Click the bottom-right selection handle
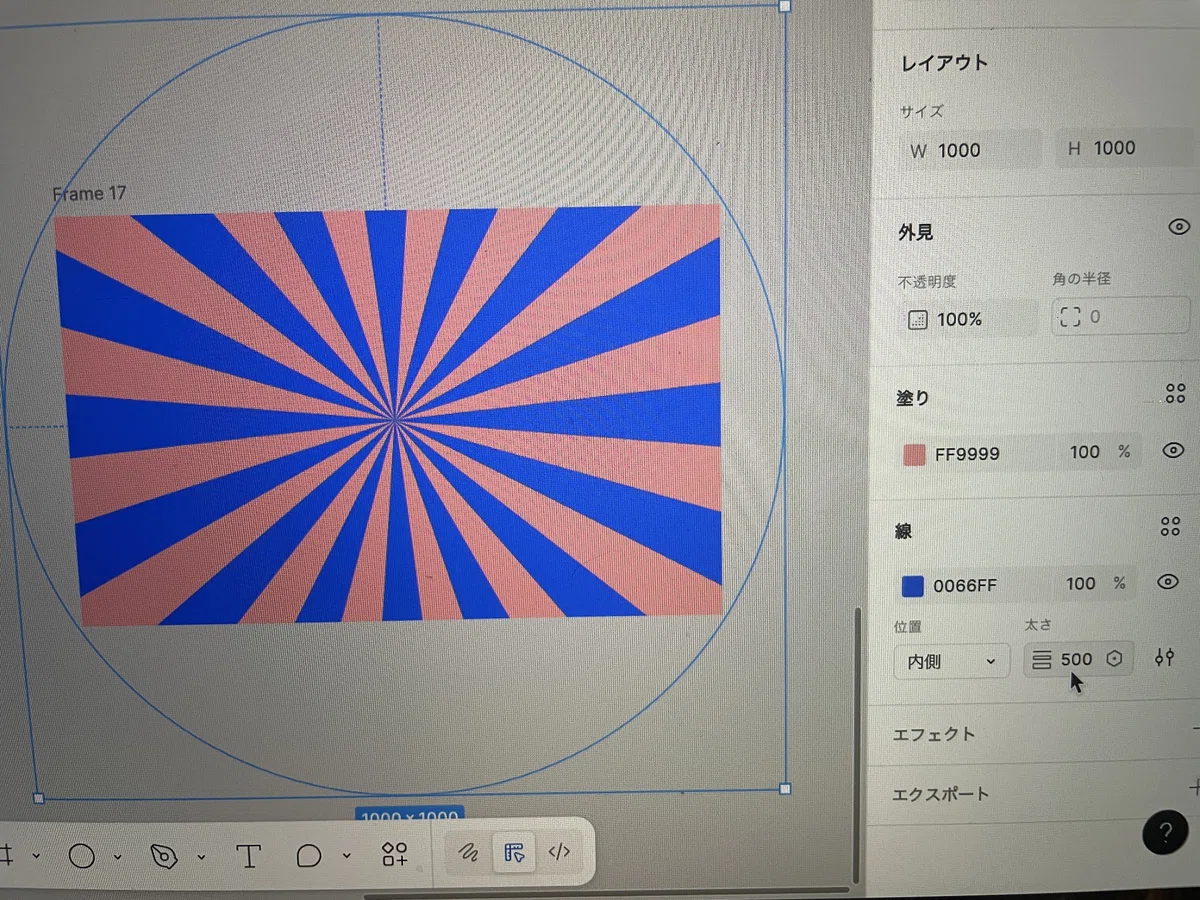The height and width of the screenshot is (900, 1200). click(785, 789)
